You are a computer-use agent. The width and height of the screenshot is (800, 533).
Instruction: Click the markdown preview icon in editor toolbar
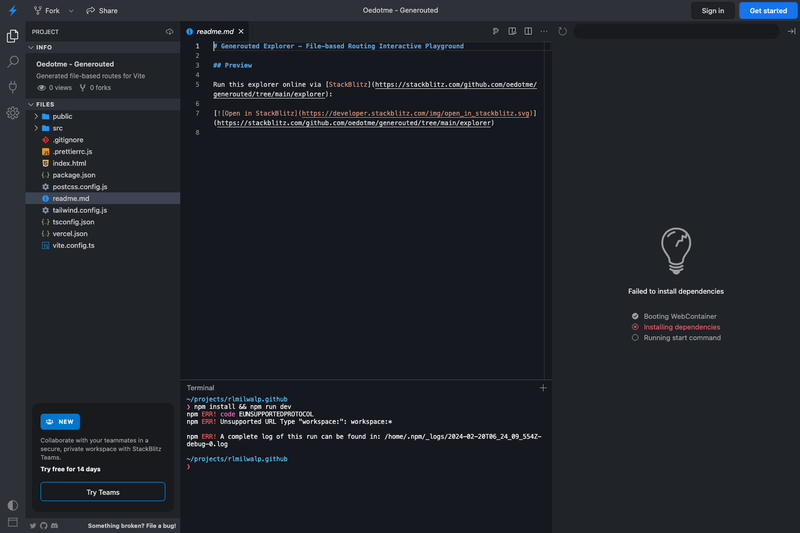pos(512,31)
